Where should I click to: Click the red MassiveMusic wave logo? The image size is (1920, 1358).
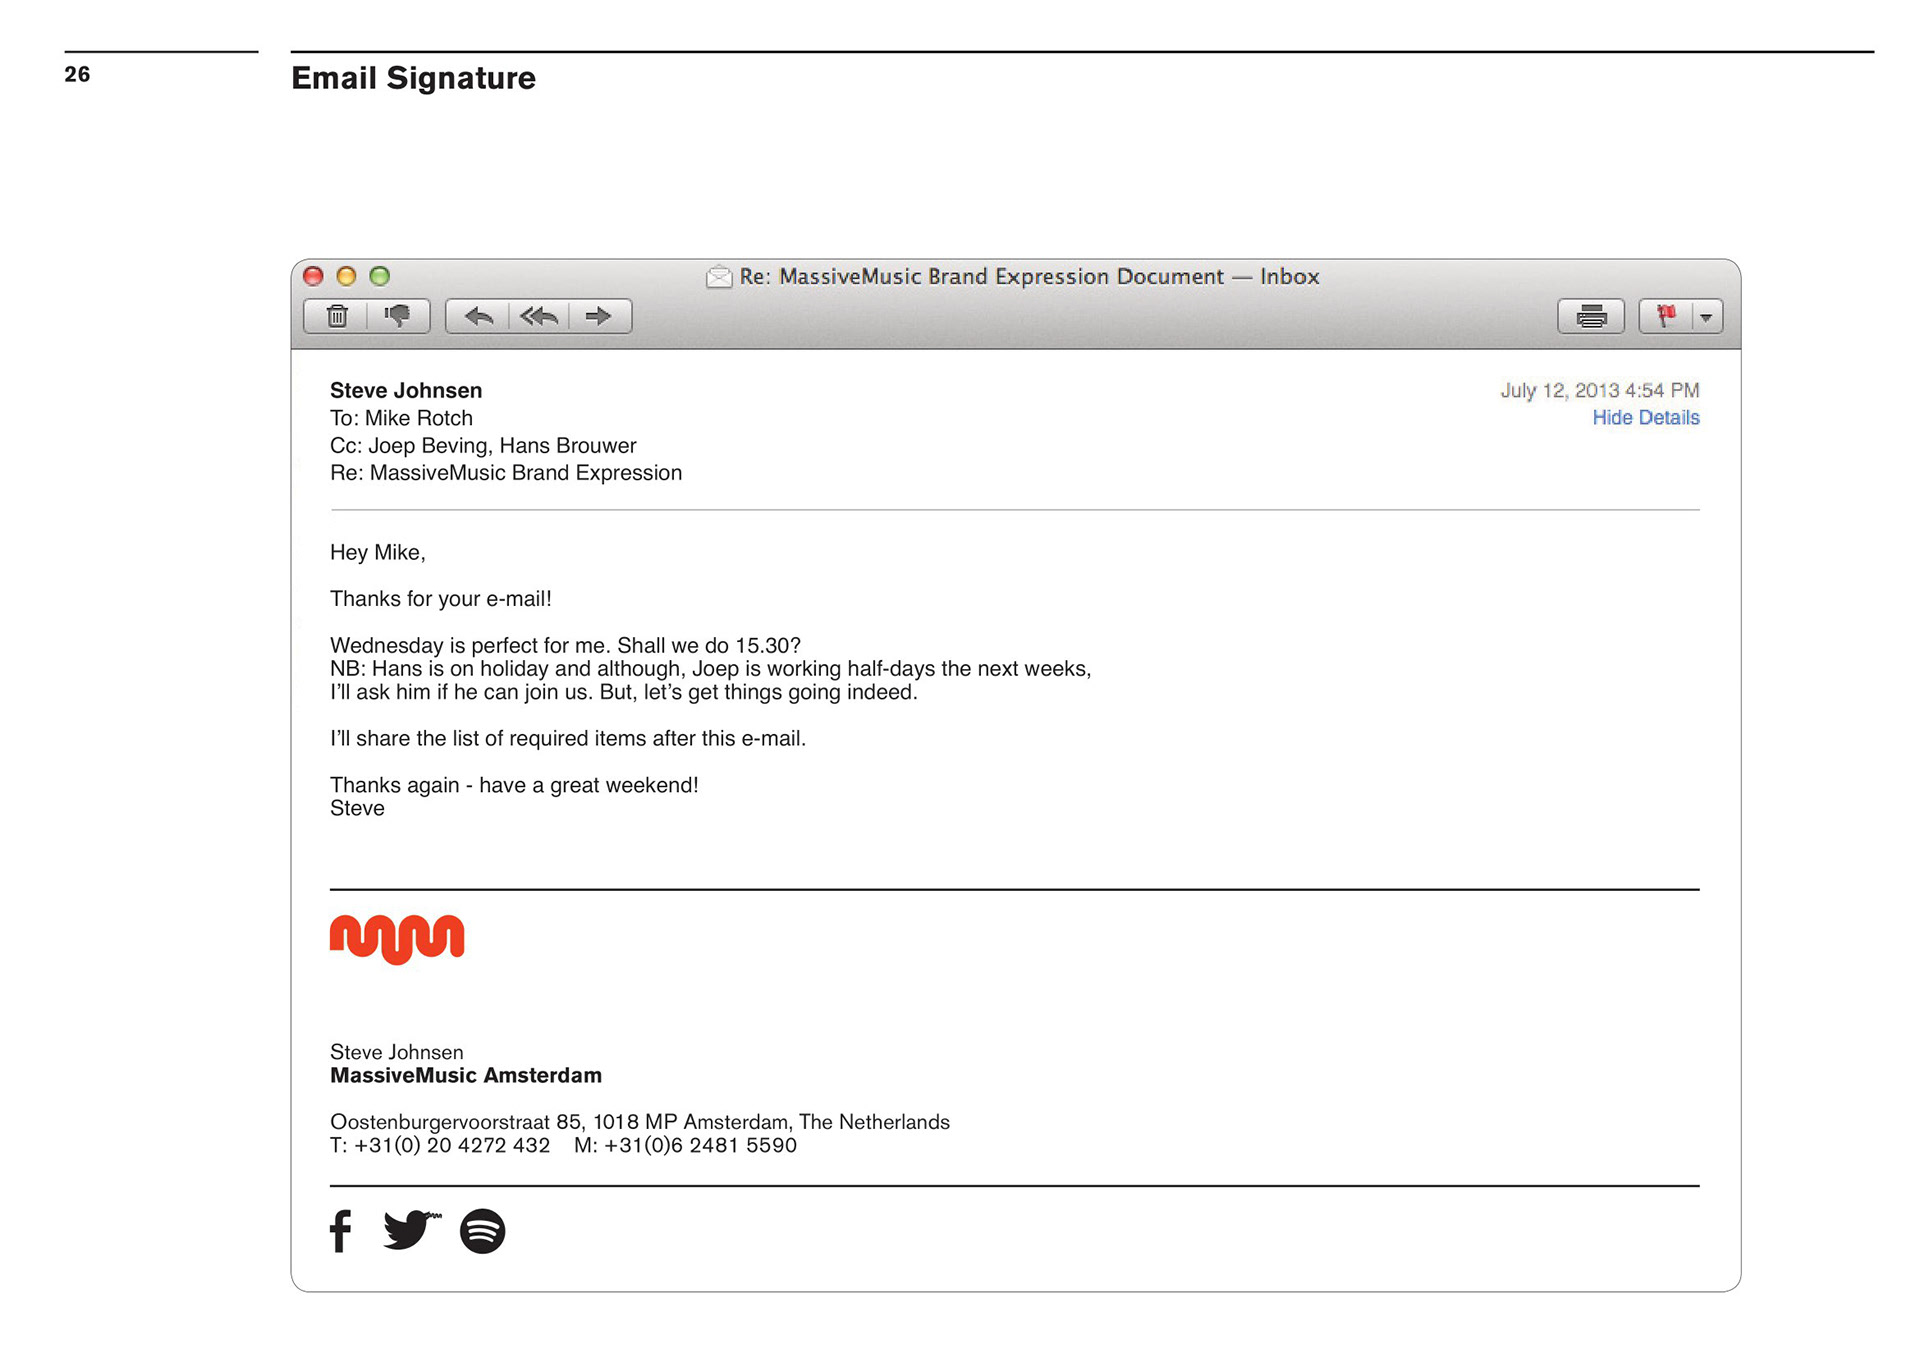(397, 938)
